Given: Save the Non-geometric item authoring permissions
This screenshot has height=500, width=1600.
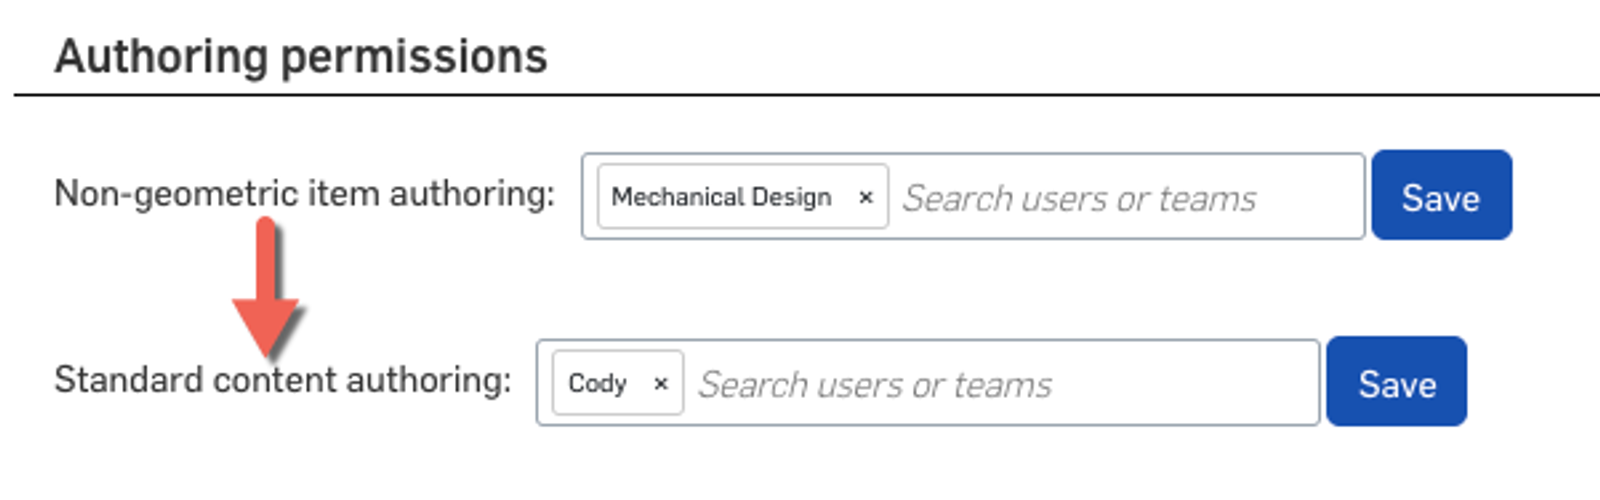Looking at the screenshot, I should (1440, 197).
